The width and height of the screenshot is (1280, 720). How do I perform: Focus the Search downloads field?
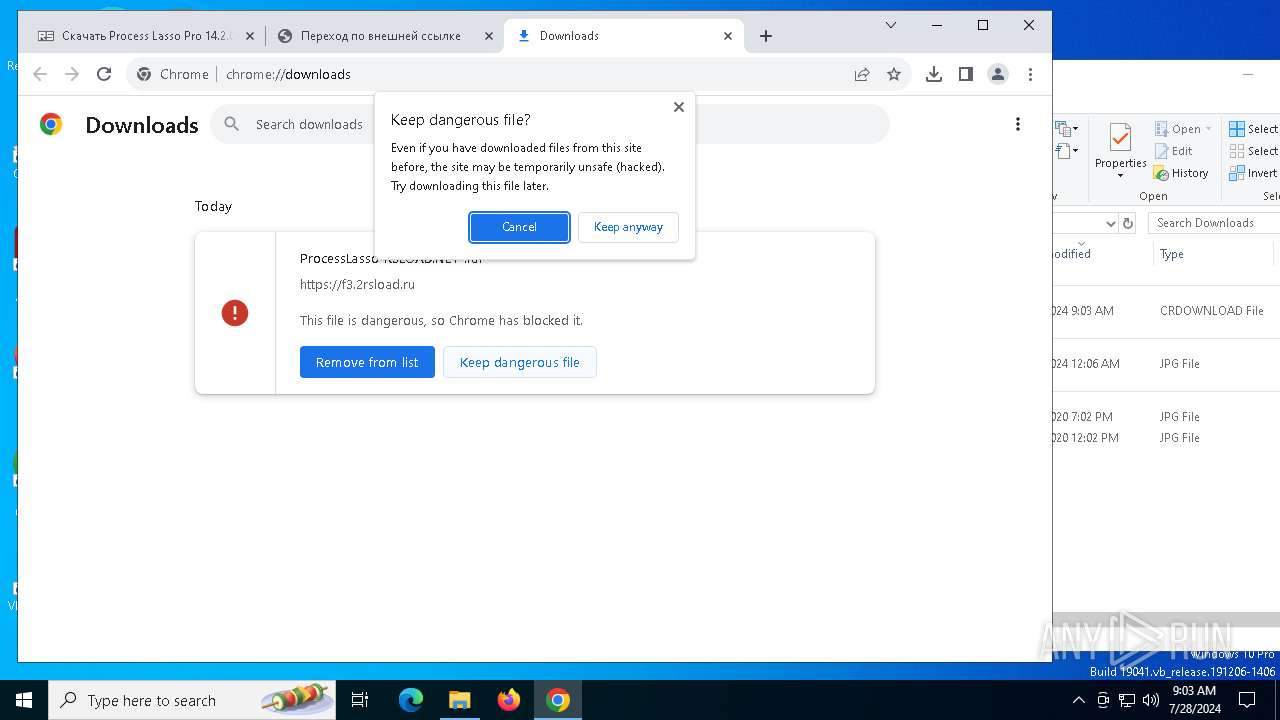[550, 124]
